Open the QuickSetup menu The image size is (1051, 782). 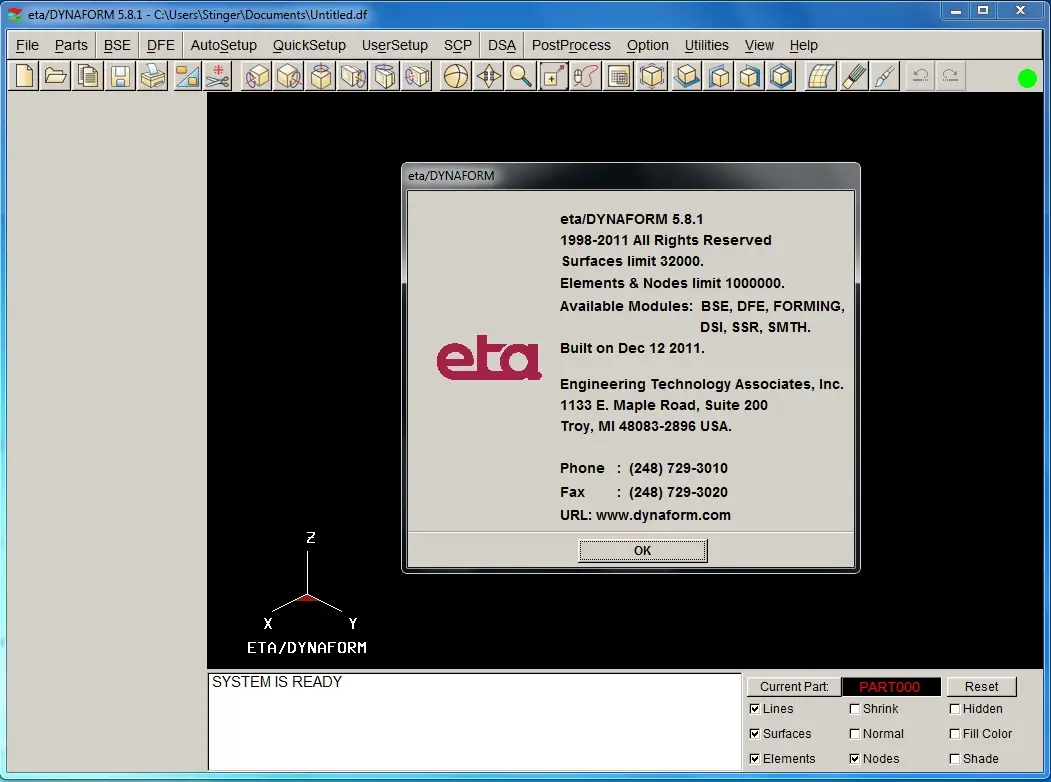pyautogui.click(x=309, y=45)
